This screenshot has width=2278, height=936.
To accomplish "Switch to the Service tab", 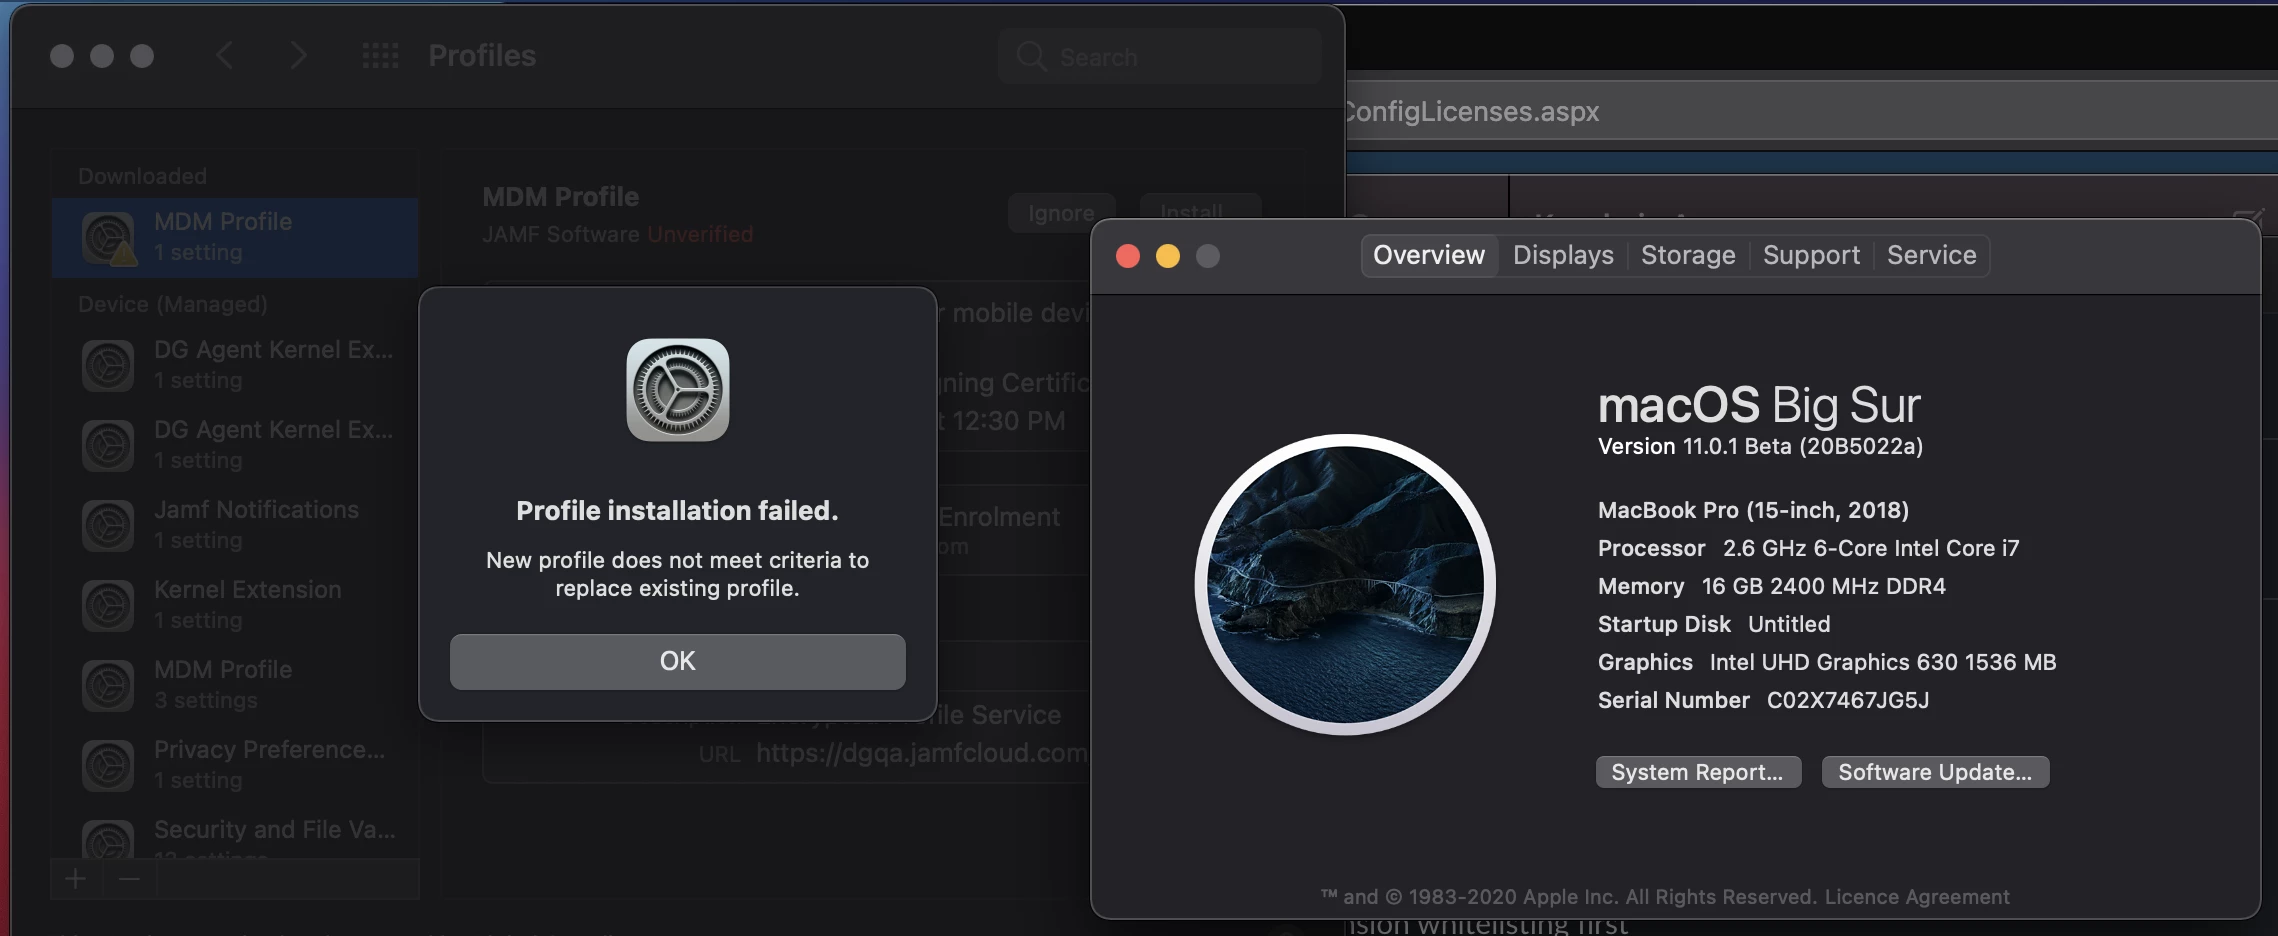I will click(x=1931, y=255).
